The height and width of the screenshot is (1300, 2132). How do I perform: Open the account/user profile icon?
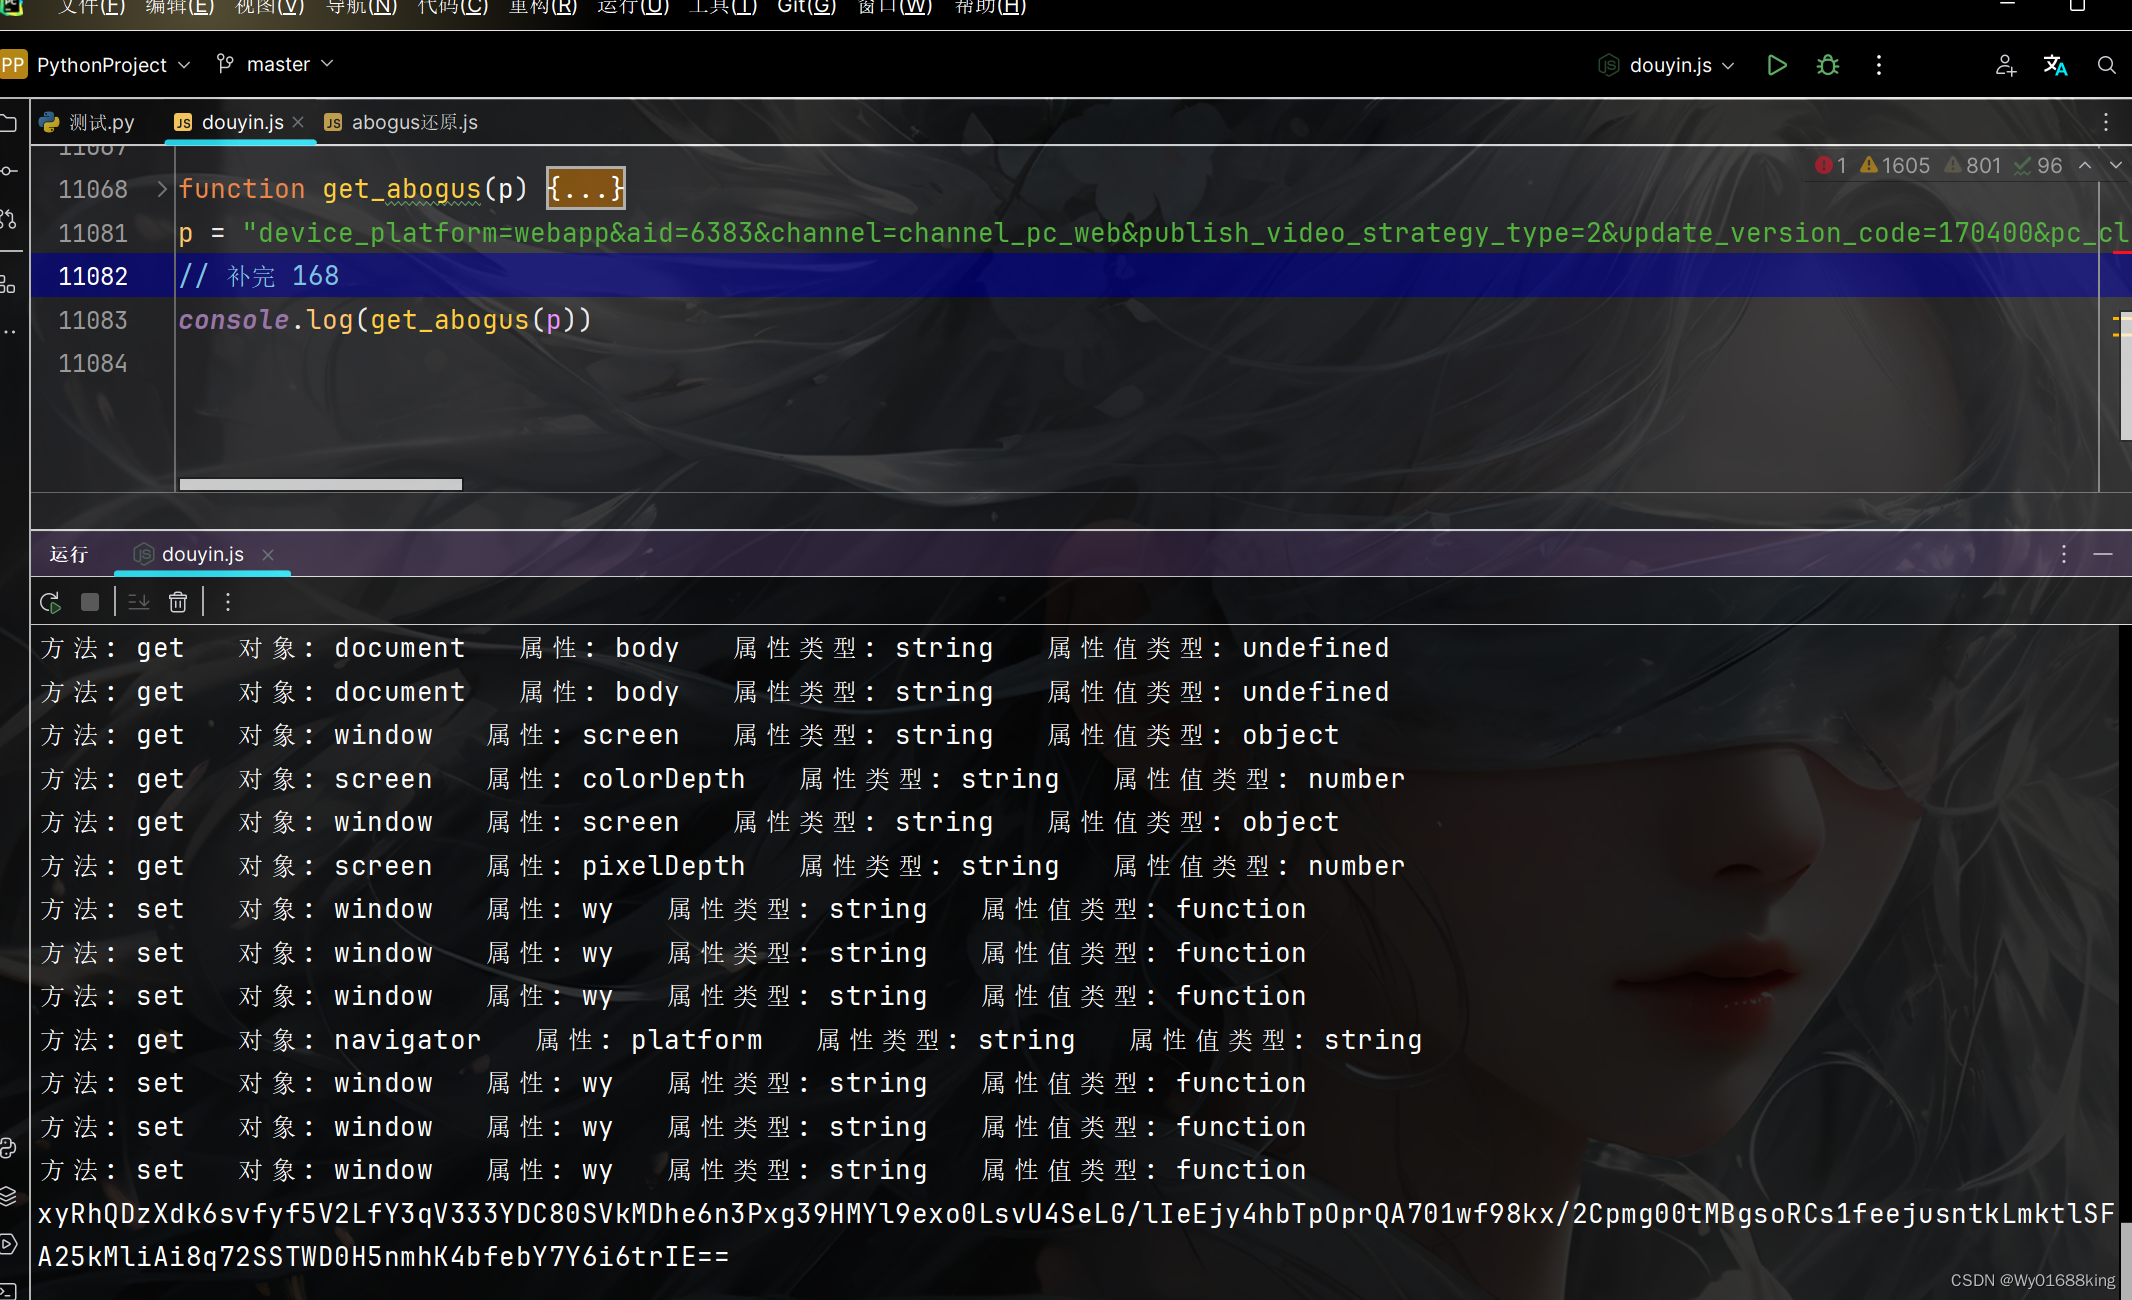(2005, 65)
